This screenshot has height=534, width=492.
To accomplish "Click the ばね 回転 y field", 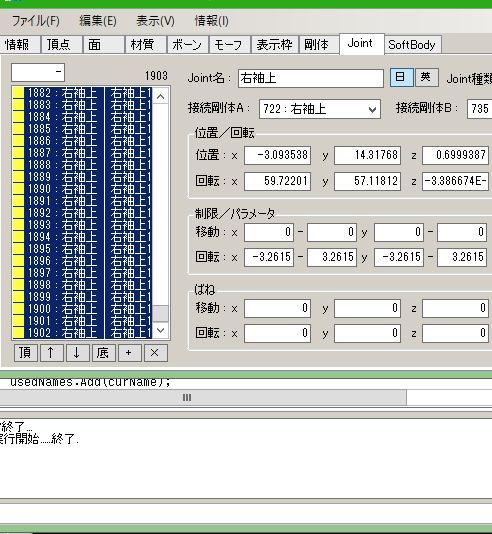I will tap(367, 333).
